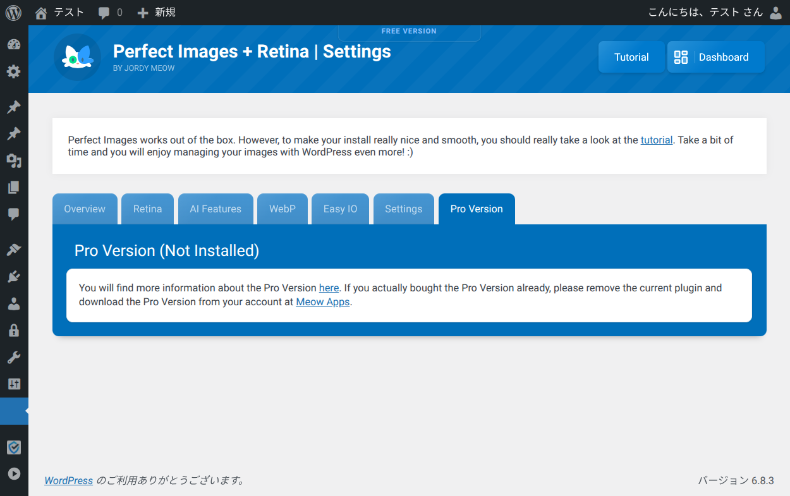Open the Pages icon in sidebar
The image size is (790, 496).
[14, 188]
